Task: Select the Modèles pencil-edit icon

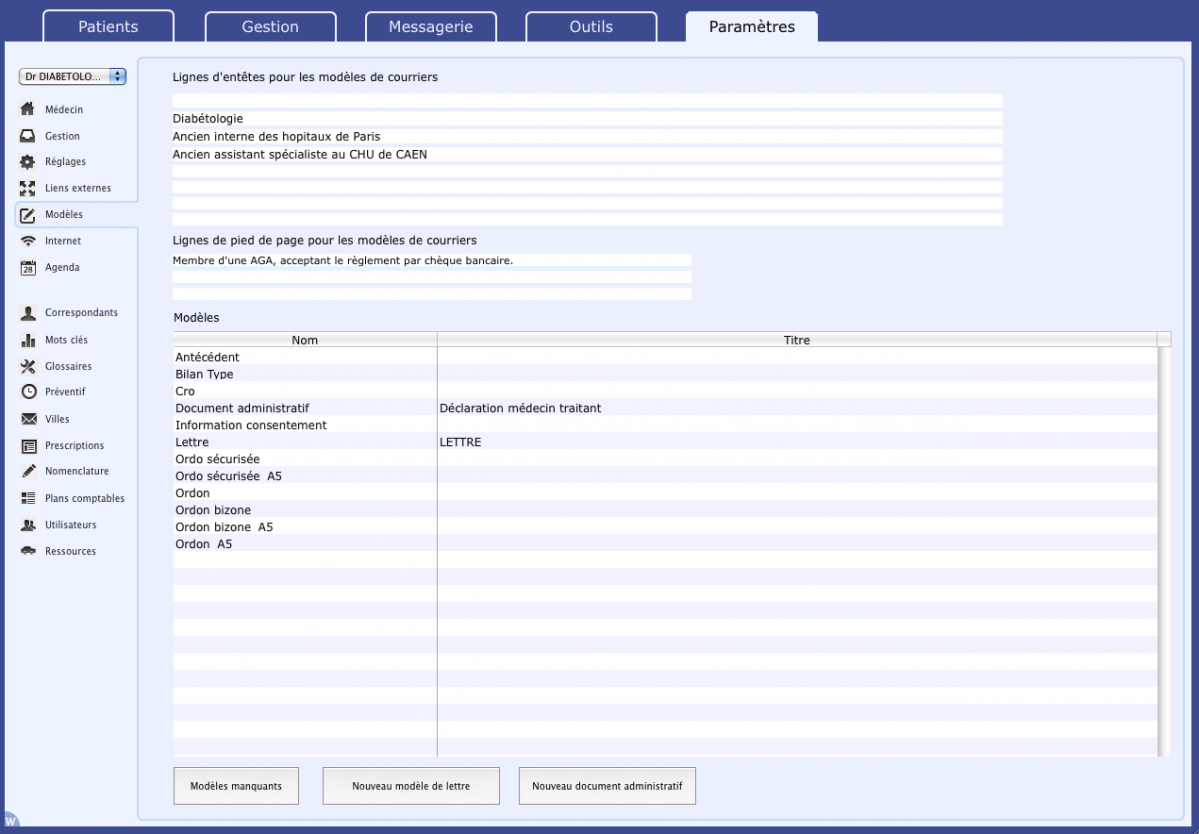Action: [28, 215]
